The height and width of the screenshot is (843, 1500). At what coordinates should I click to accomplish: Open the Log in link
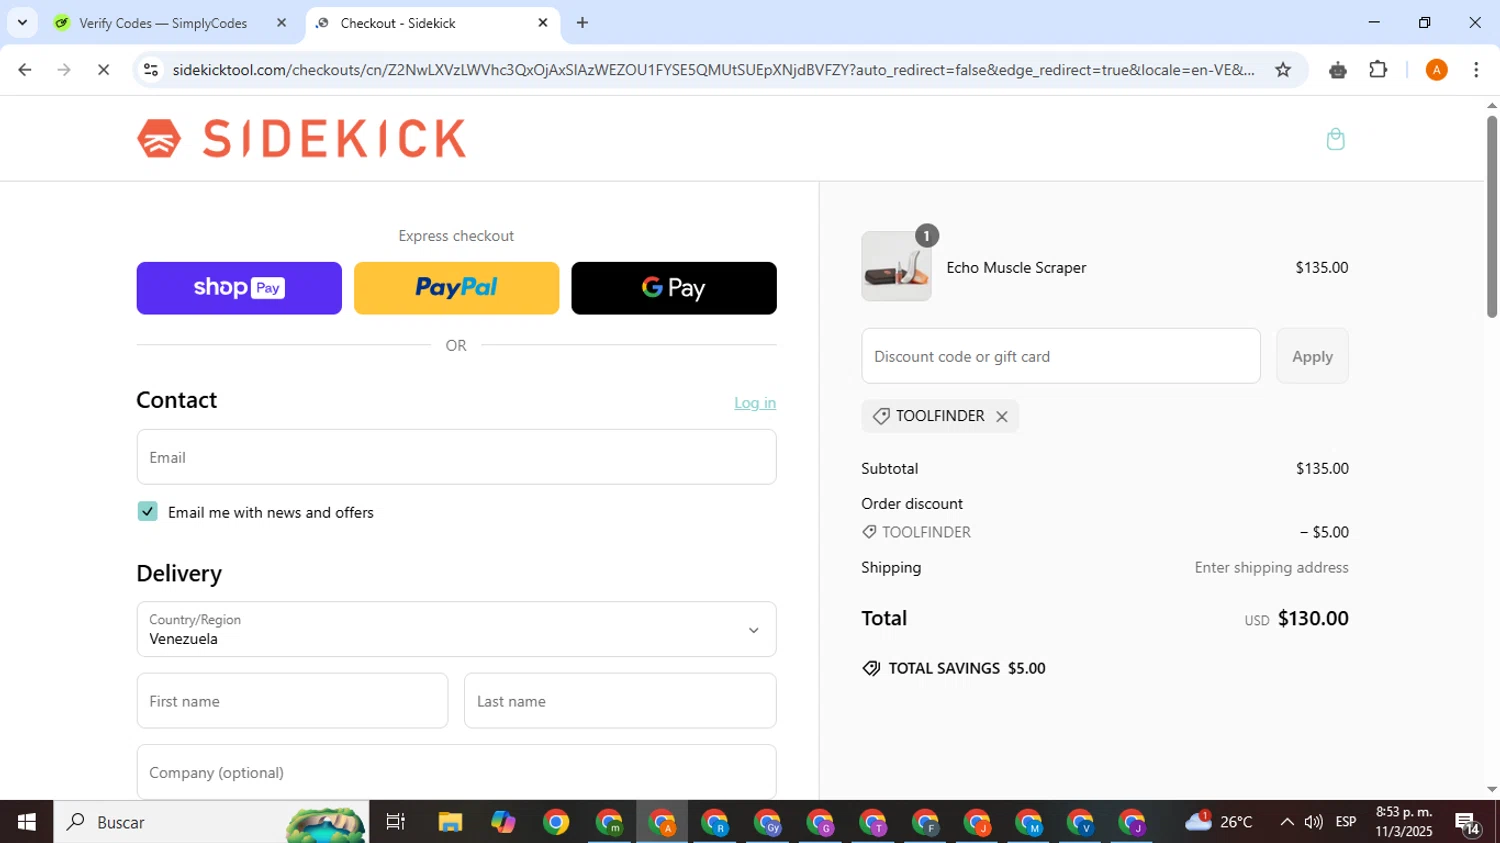pos(755,403)
